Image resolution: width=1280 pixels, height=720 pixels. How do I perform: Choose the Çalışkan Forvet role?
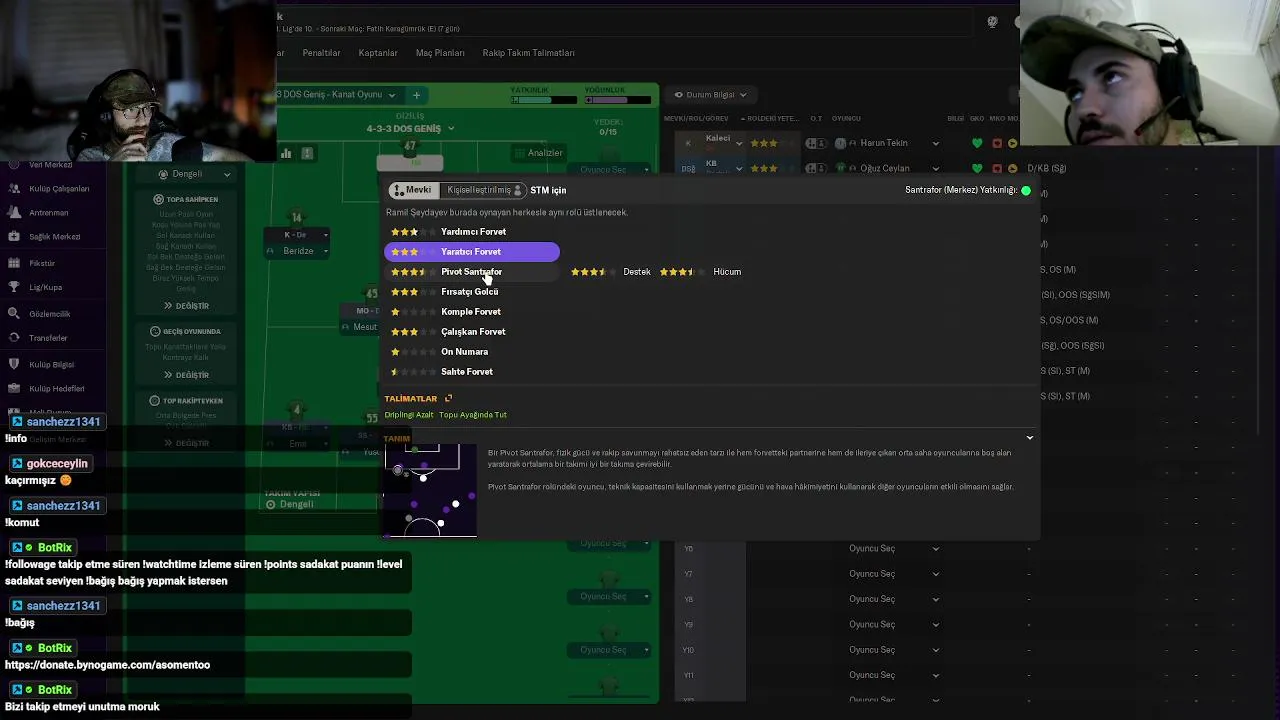[472, 332]
